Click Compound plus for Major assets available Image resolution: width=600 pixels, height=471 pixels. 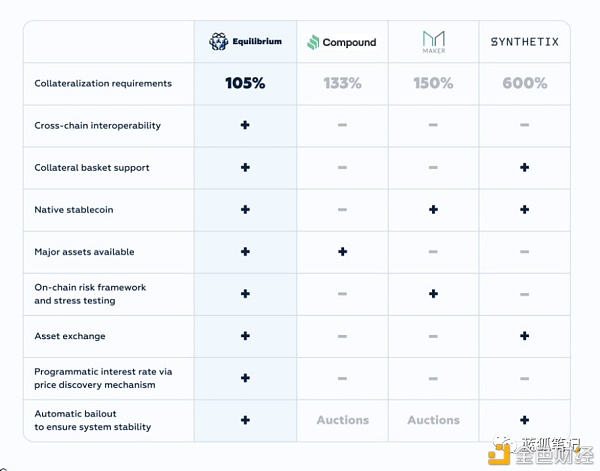point(342,251)
